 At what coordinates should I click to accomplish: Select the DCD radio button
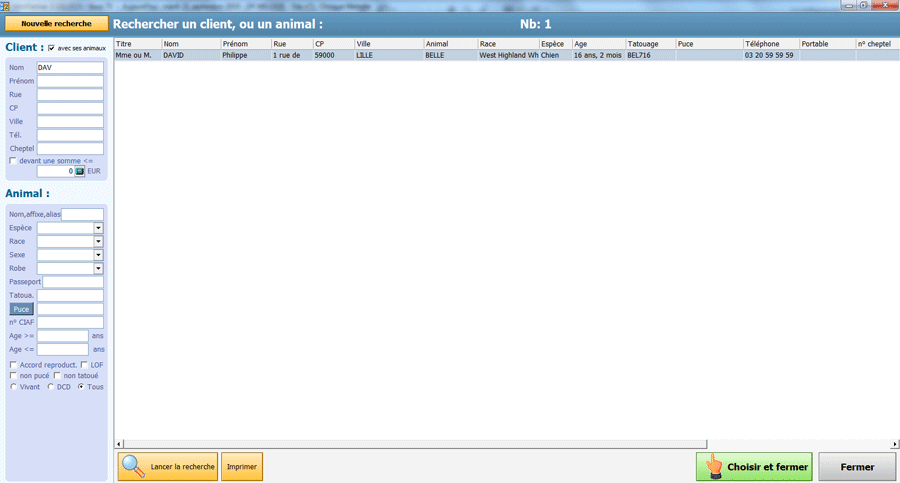tap(51, 387)
